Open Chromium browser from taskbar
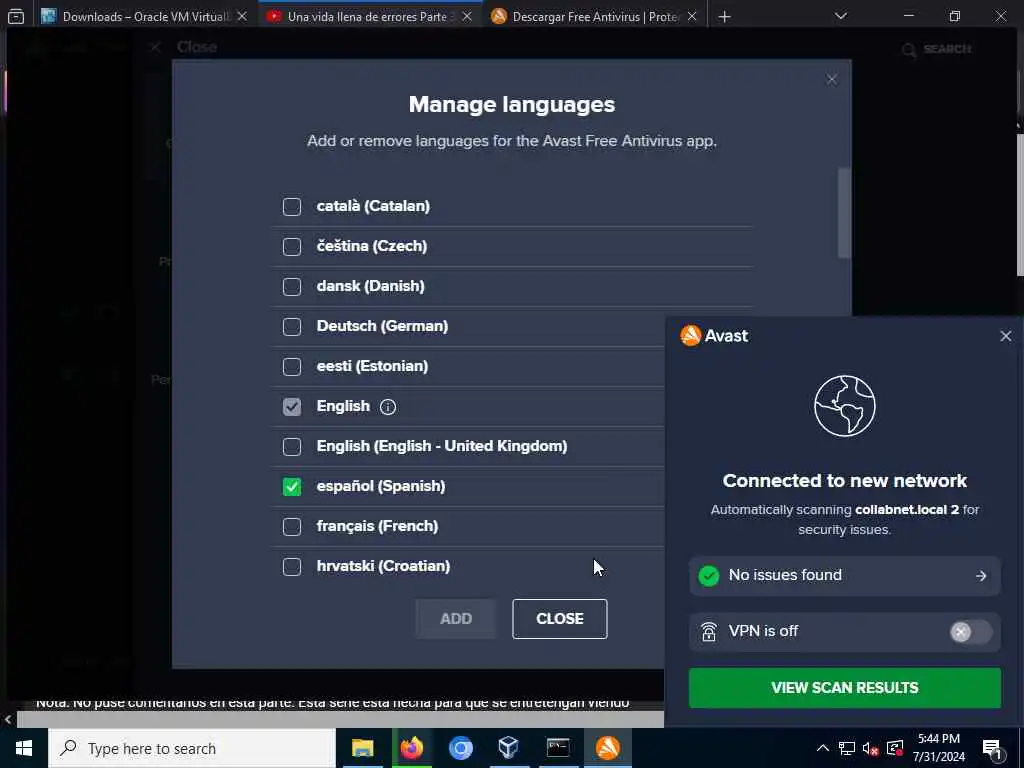The height and width of the screenshot is (768, 1024). (460, 748)
